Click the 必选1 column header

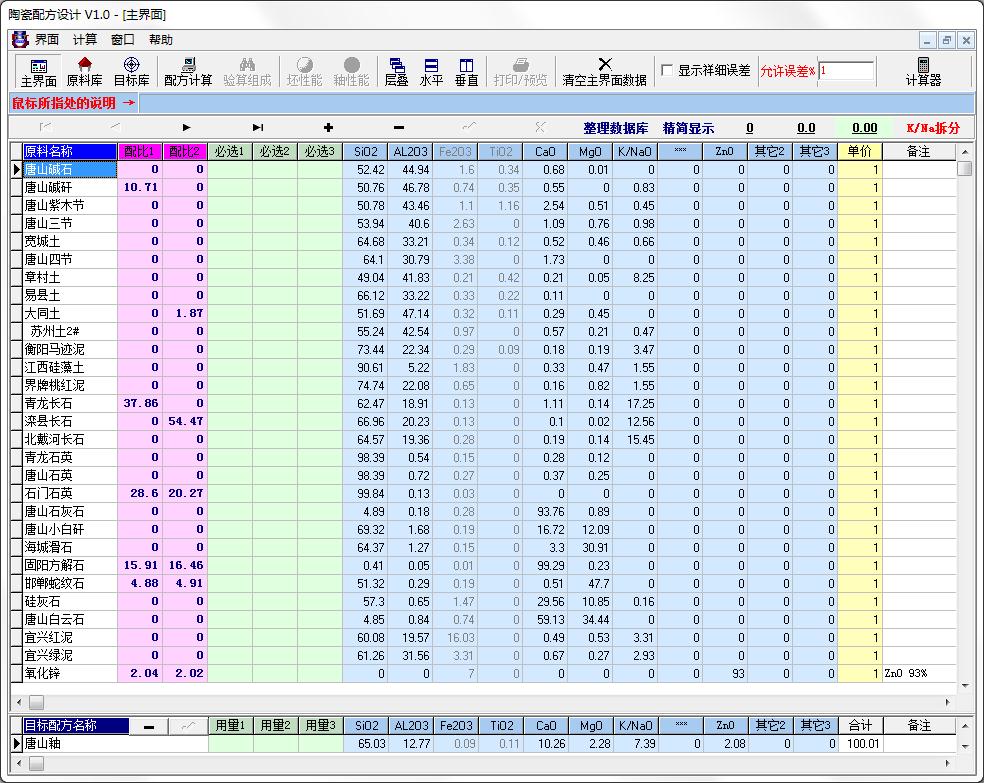click(x=230, y=151)
